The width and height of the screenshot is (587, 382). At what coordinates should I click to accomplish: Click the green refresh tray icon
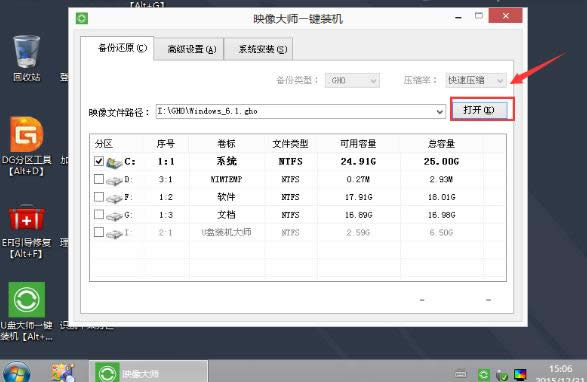pos(483,374)
